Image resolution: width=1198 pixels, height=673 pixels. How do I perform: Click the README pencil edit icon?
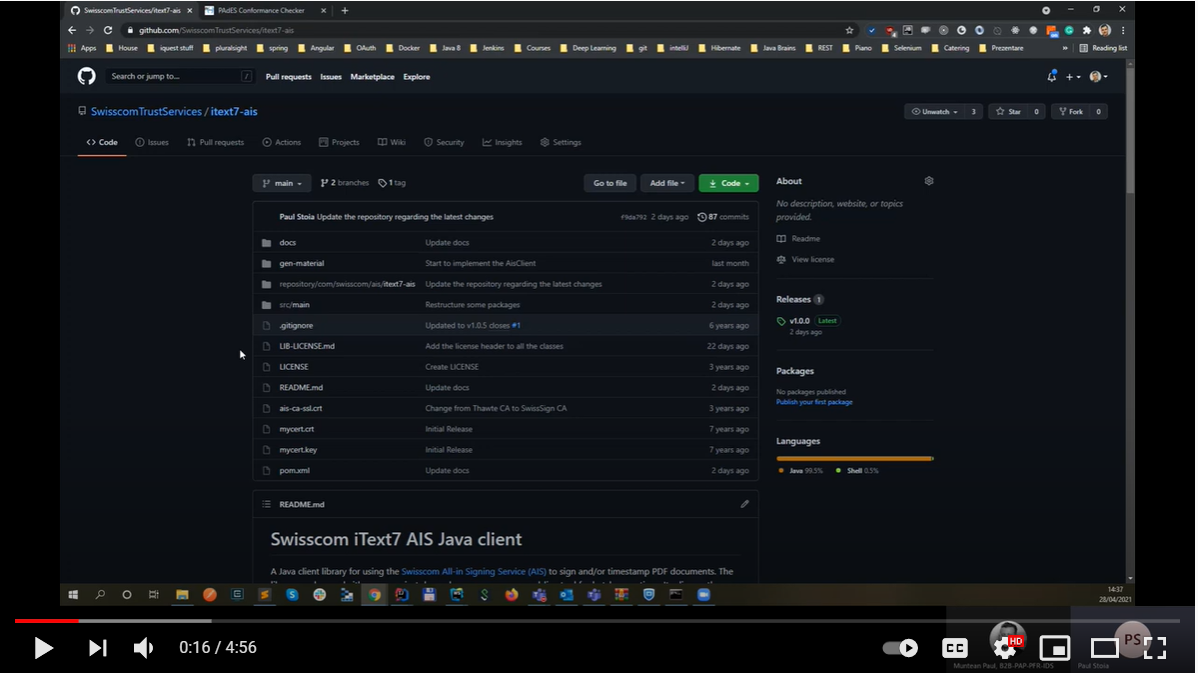[x=744, y=504]
